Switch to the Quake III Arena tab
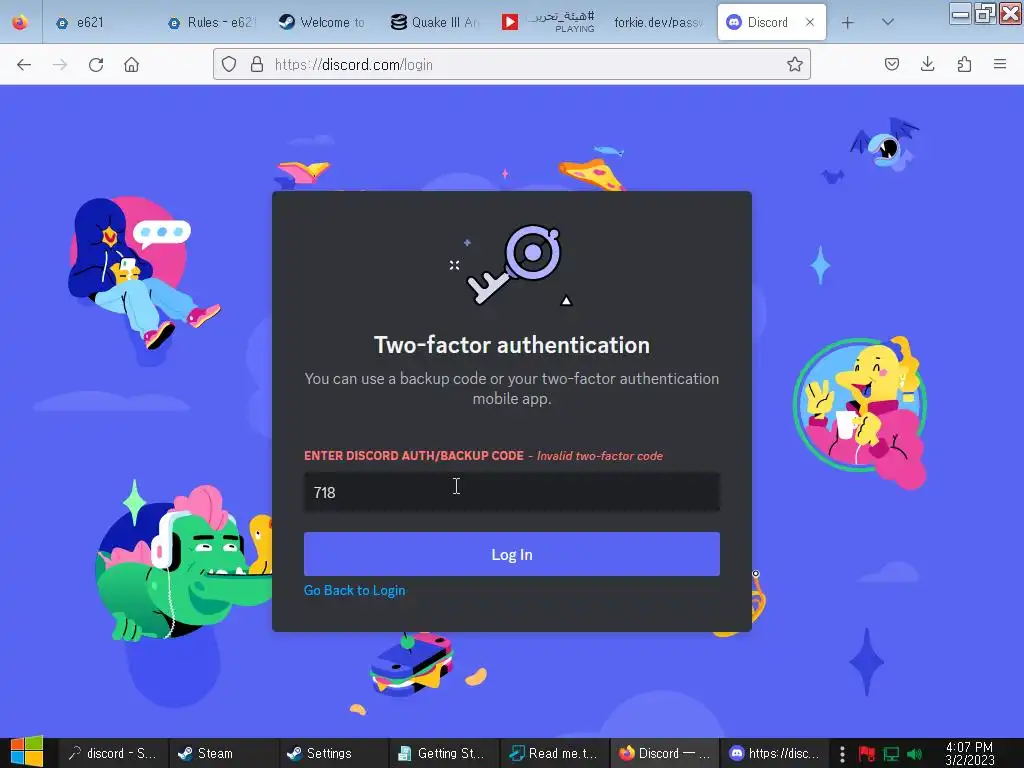 [435, 22]
